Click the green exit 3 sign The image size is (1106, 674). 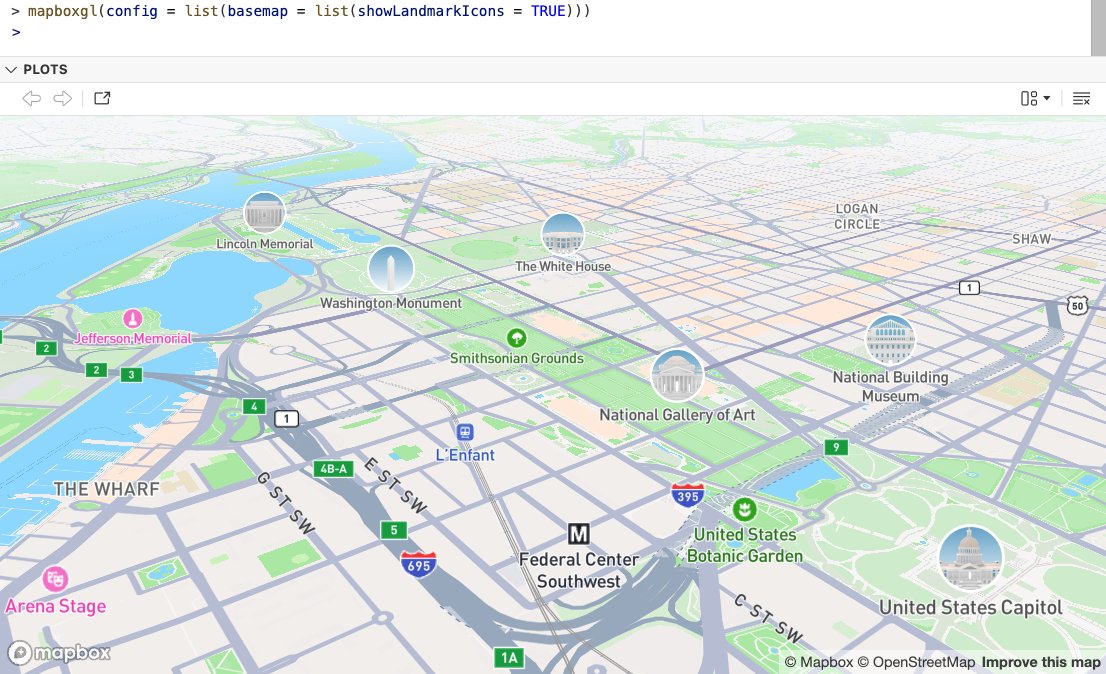tap(131, 374)
